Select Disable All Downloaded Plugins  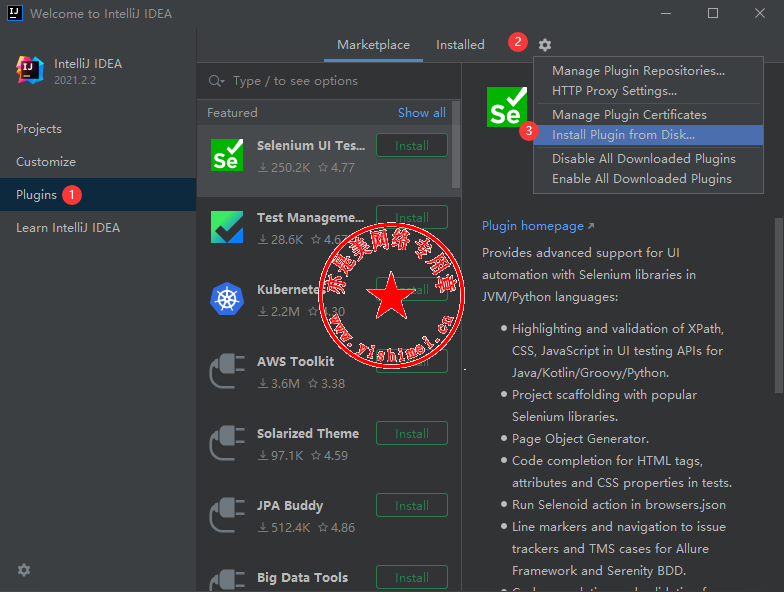pyautogui.click(x=648, y=158)
